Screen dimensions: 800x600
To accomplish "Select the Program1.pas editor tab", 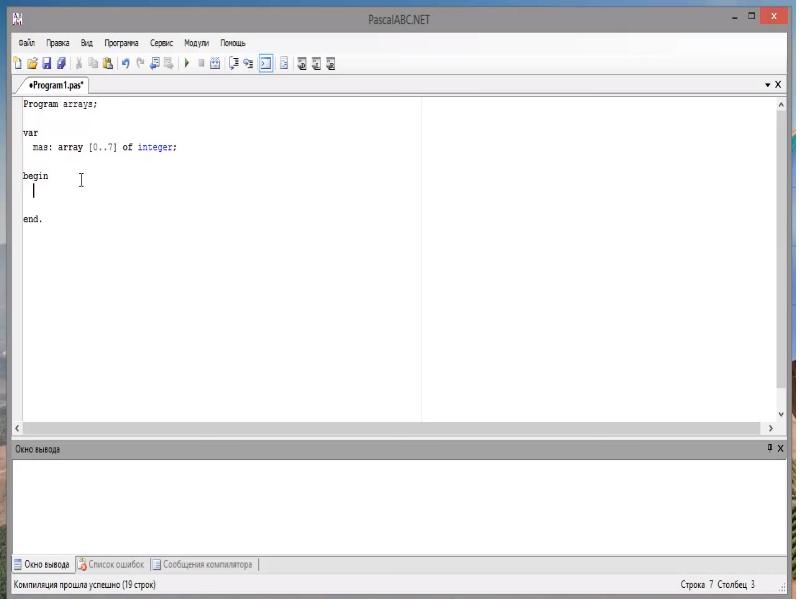I will tap(56, 86).
